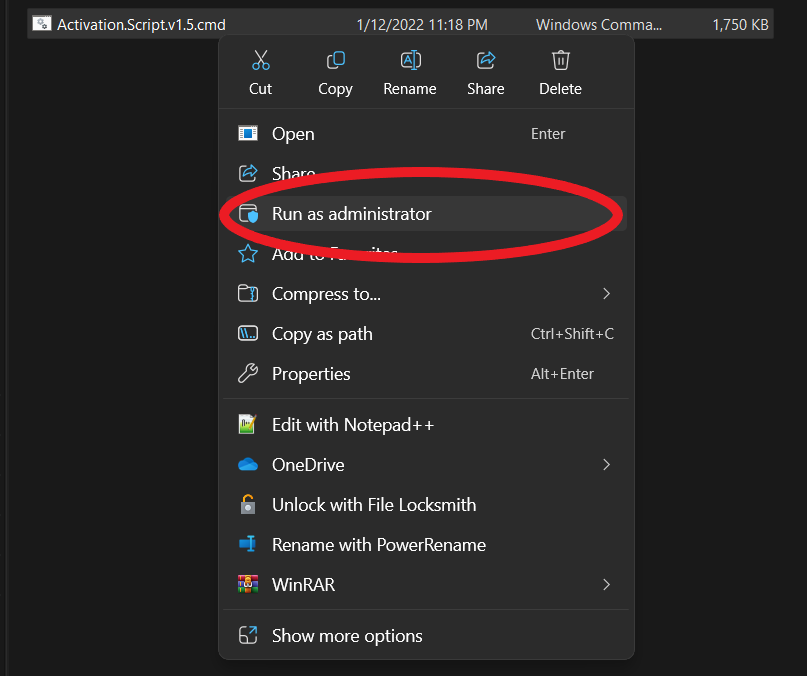807x676 pixels.
Task: Click the PowerRename icon
Action: [248, 545]
